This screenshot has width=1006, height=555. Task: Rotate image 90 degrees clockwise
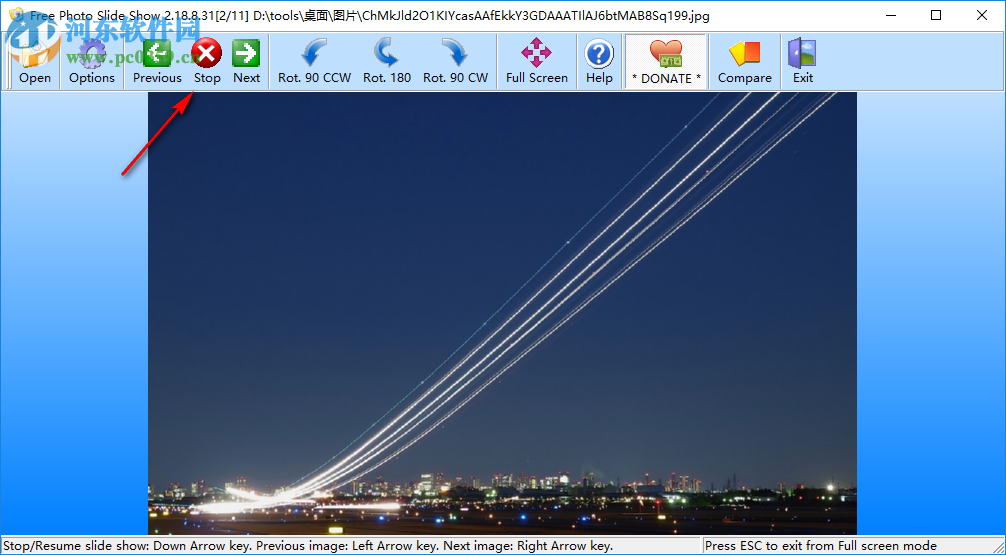(x=456, y=62)
